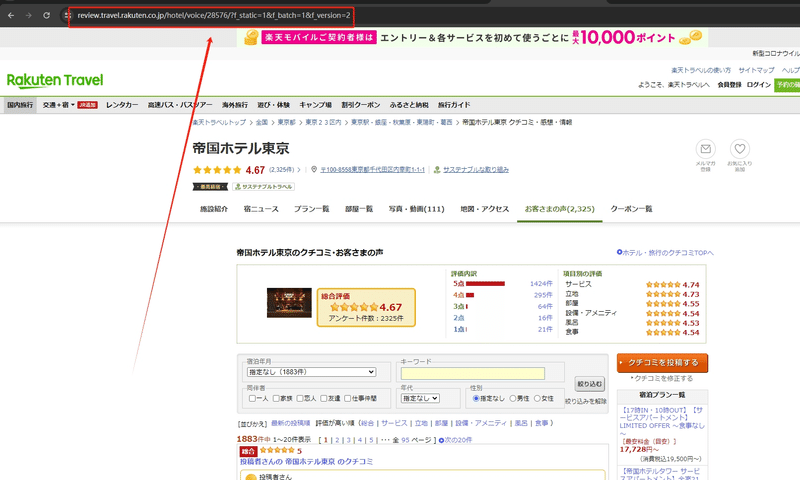Viewport: 800px width, 480px height.
Task: Open クチコミを修正する link
Action: coord(662,378)
